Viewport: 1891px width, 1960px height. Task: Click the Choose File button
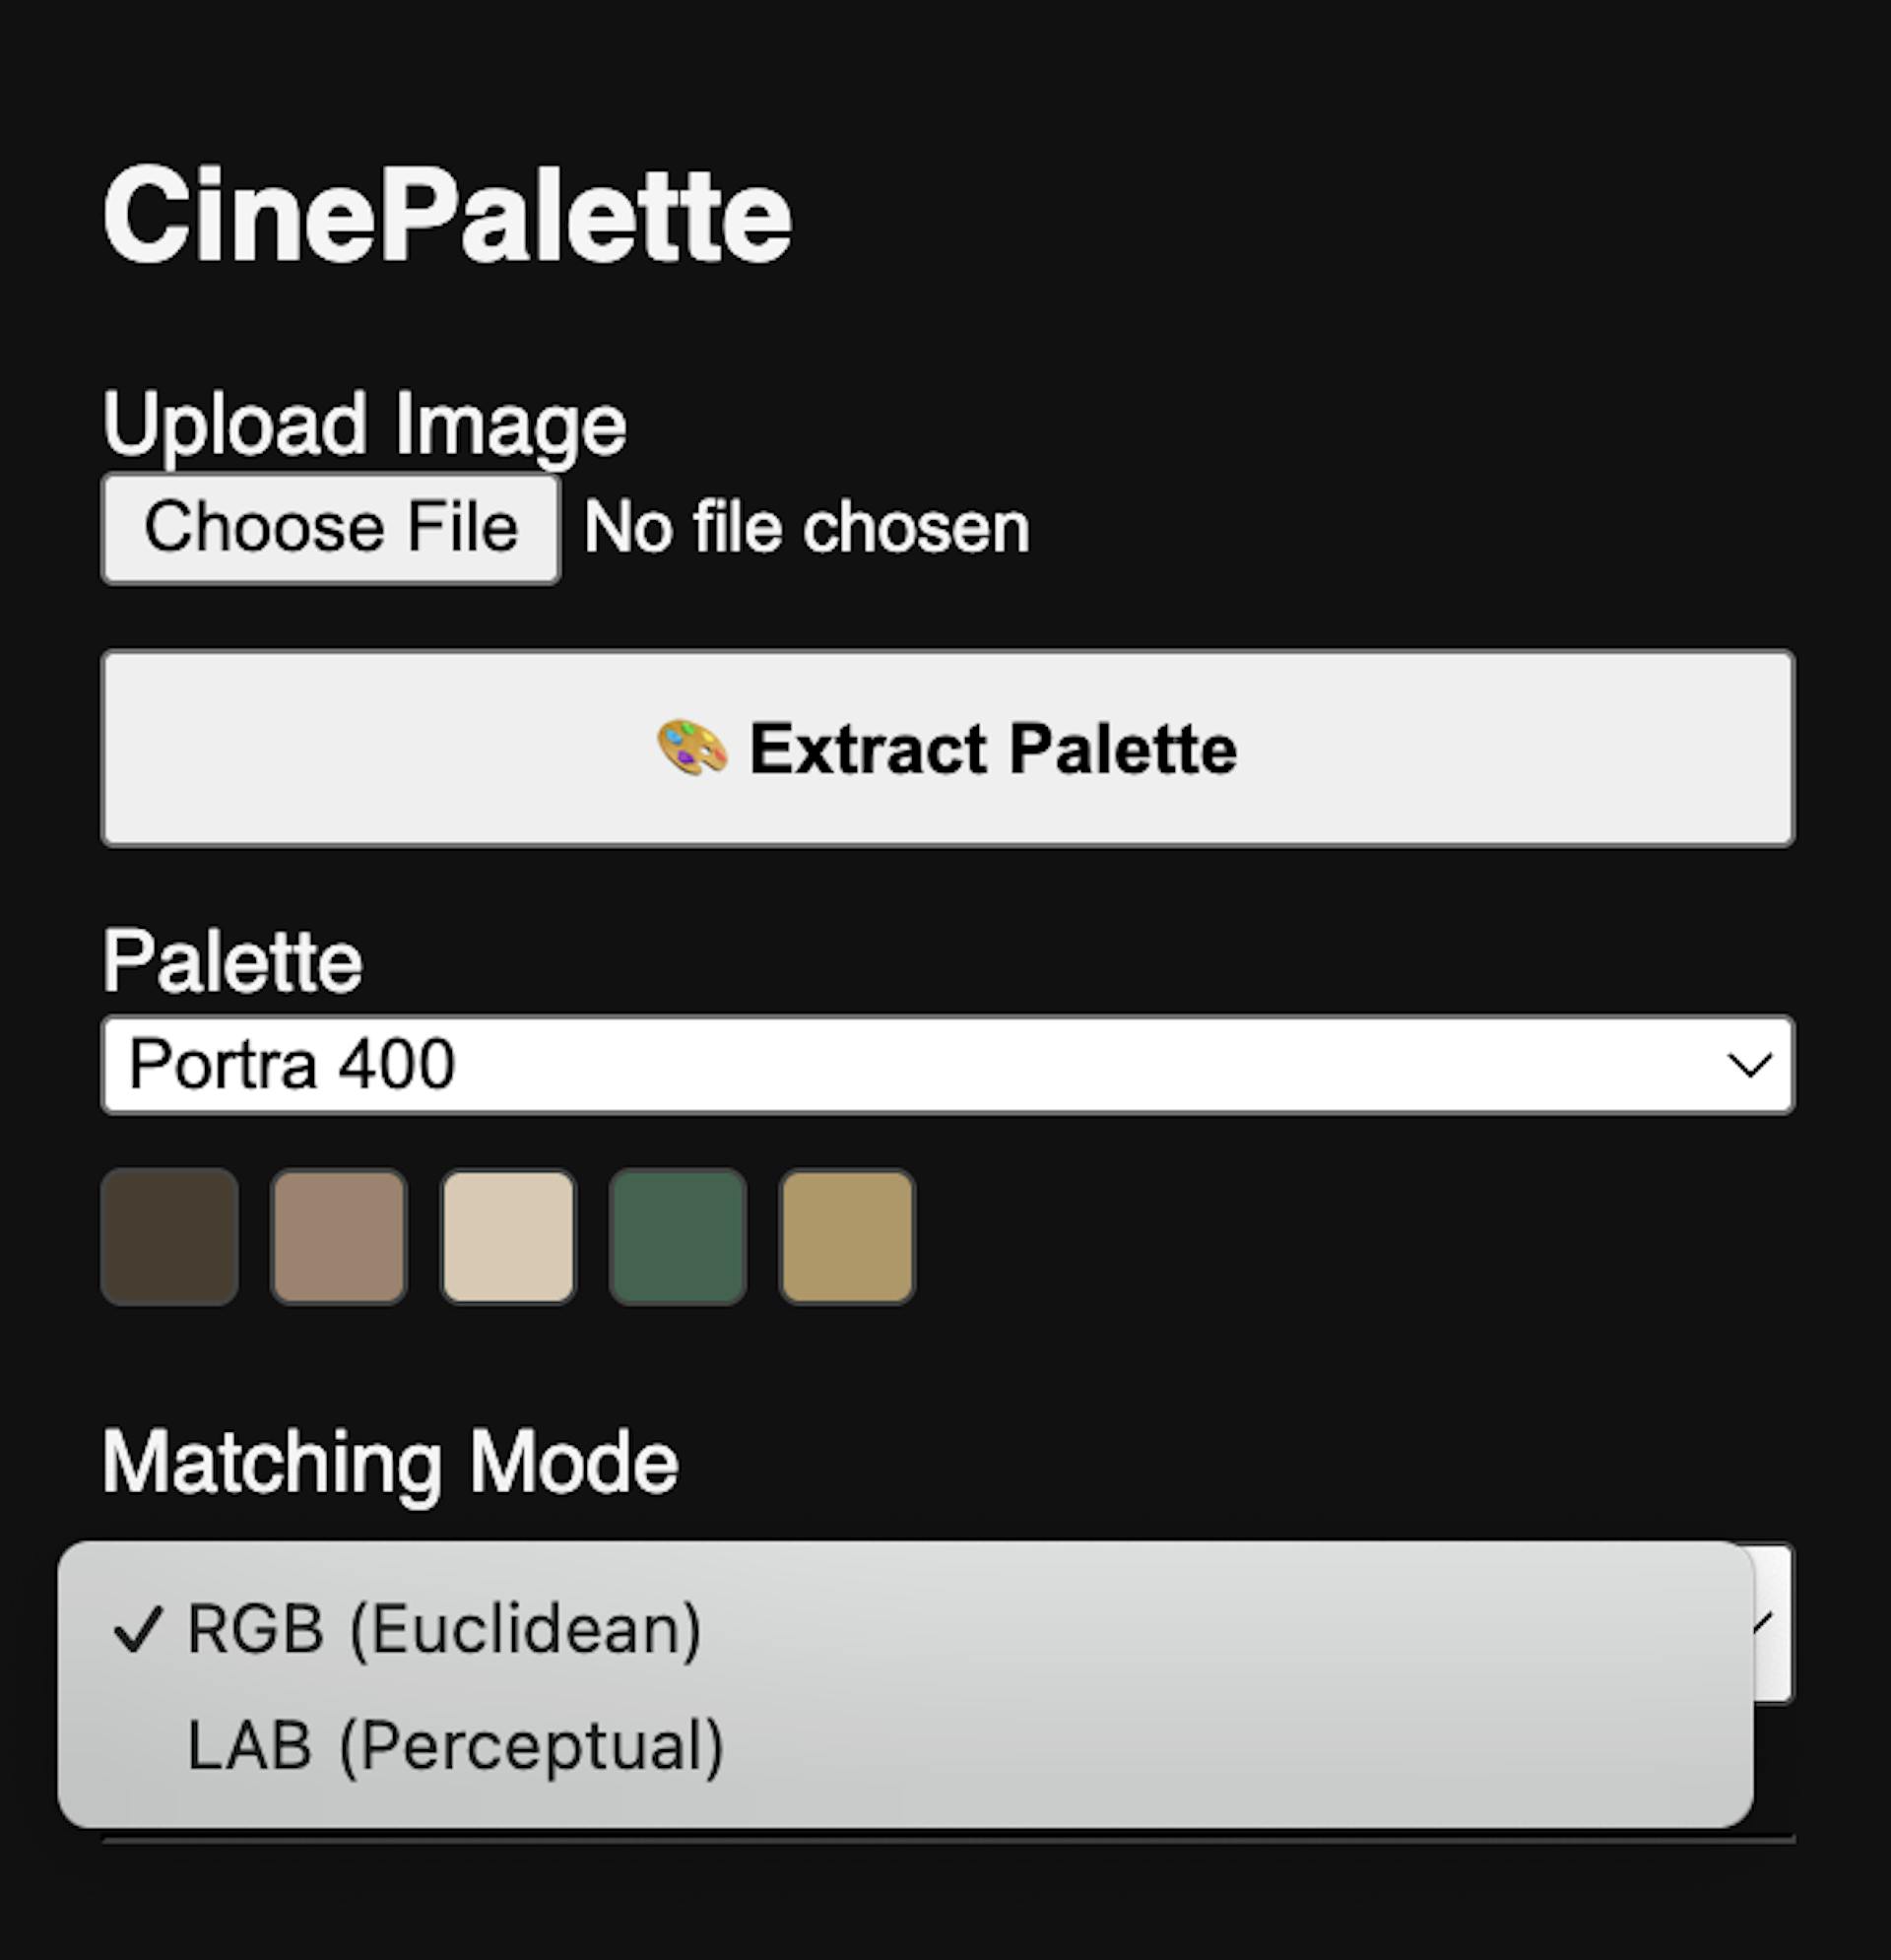(330, 528)
